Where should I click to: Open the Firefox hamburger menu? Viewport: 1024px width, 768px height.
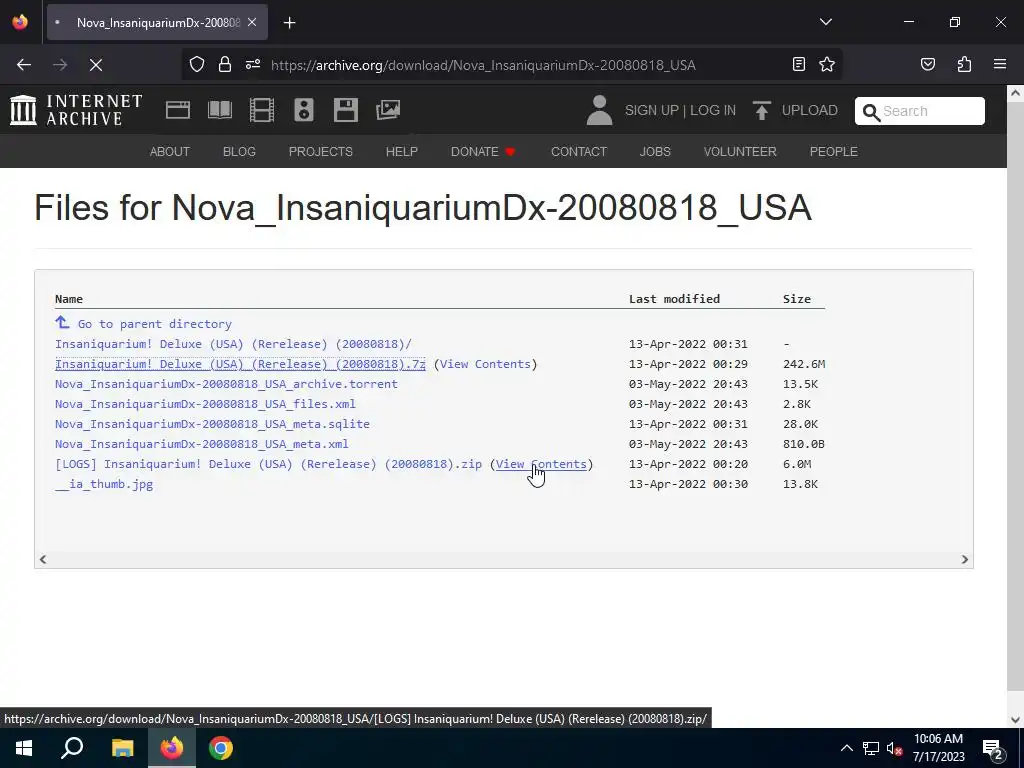coord(1000,64)
